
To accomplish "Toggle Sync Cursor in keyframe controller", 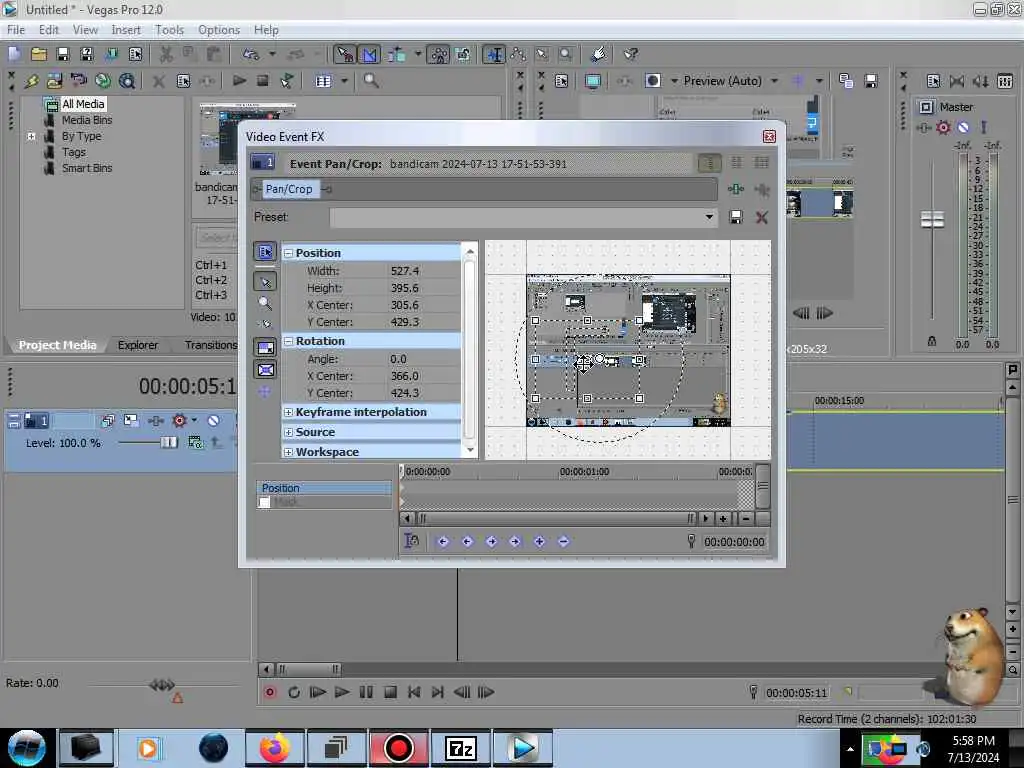I will pos(411,541).
